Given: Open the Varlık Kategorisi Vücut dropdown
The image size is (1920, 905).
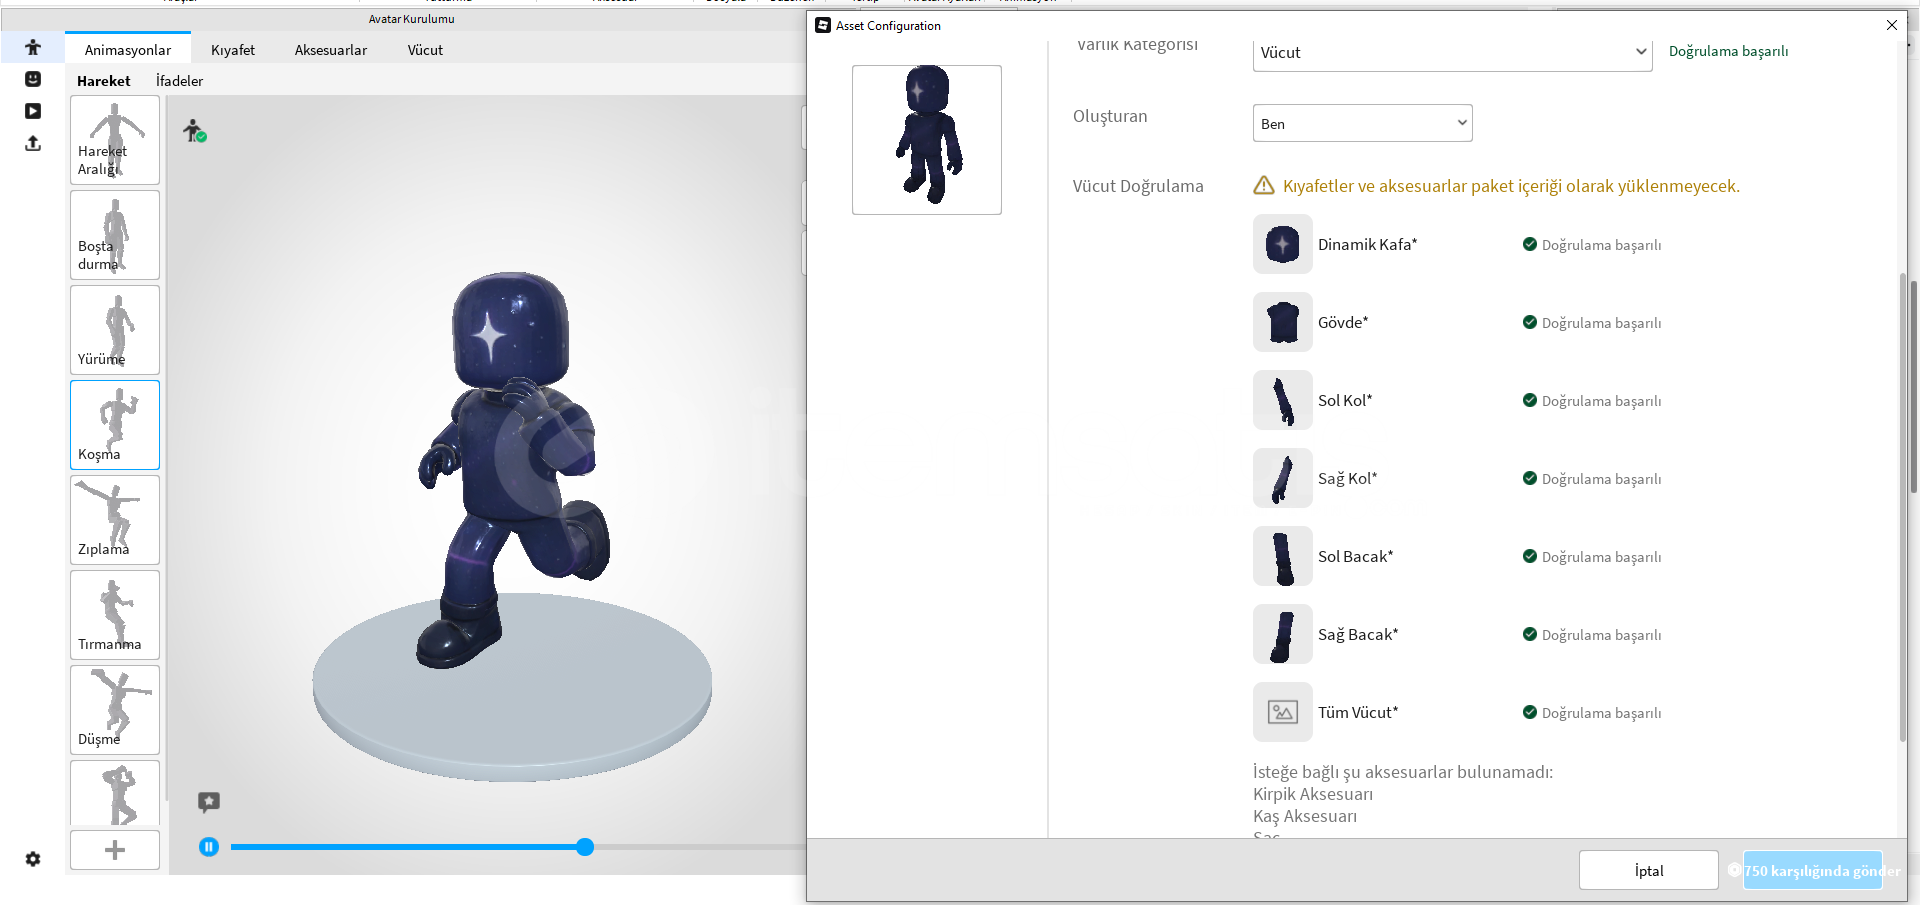Looking at the screenshot, I should pyautogui.click(x=1452, y=53).
